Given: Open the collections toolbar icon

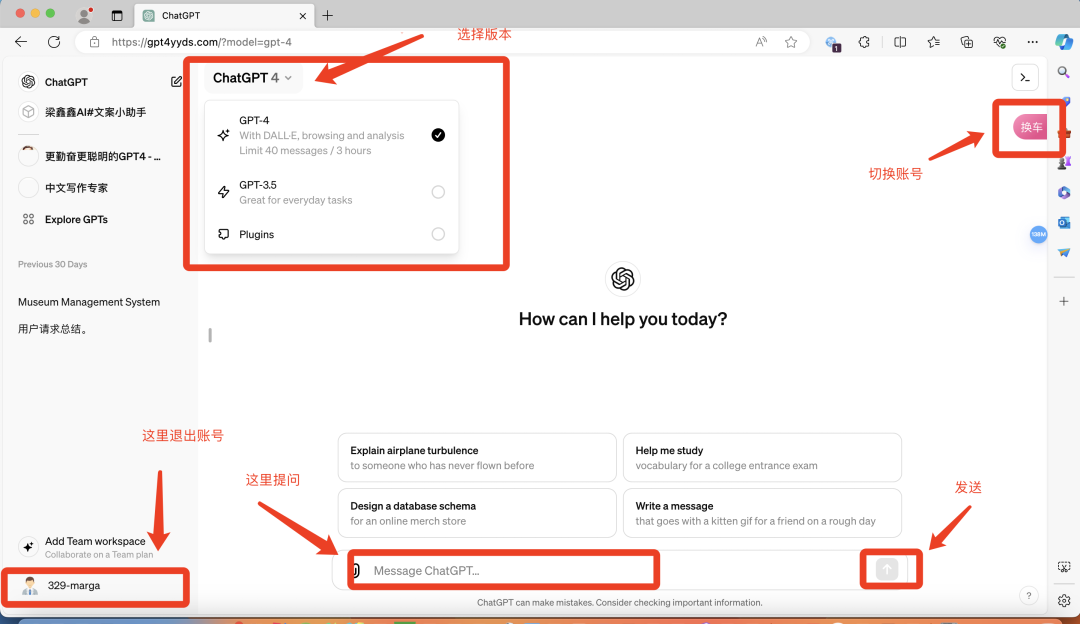Looking at the screenshot, I should coord(966,42).
